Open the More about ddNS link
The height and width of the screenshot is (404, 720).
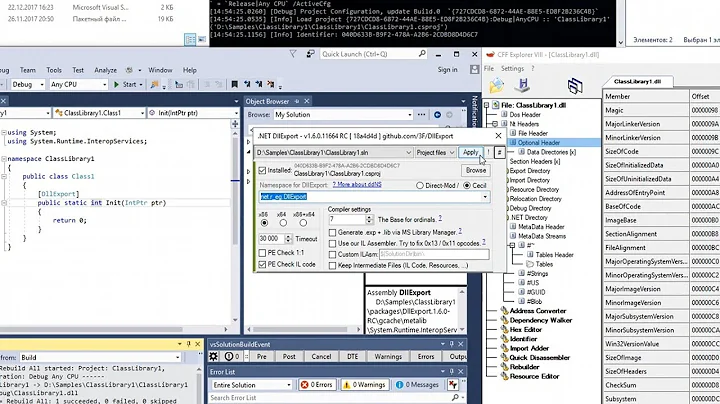[x=357, y=185]
